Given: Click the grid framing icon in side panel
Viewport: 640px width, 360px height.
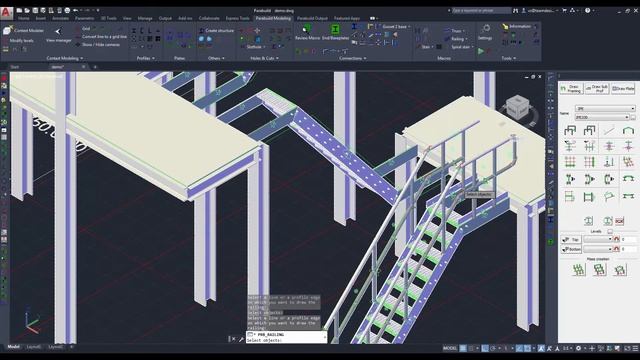Looking at the screenshot, I should point(570,162).
